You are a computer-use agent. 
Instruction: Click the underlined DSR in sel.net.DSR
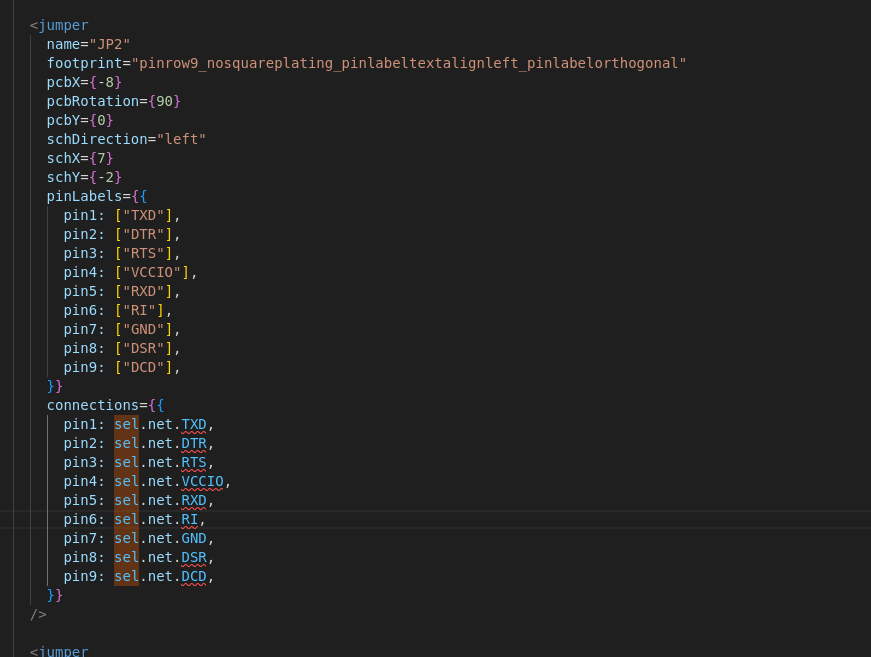pyautogui.click(x=194, y=557)
